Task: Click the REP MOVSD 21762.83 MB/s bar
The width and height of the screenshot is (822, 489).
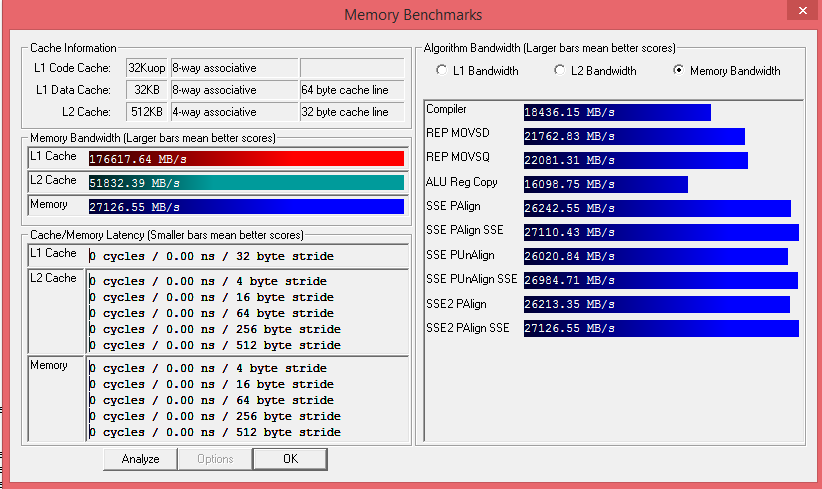Action: point(634,136)
